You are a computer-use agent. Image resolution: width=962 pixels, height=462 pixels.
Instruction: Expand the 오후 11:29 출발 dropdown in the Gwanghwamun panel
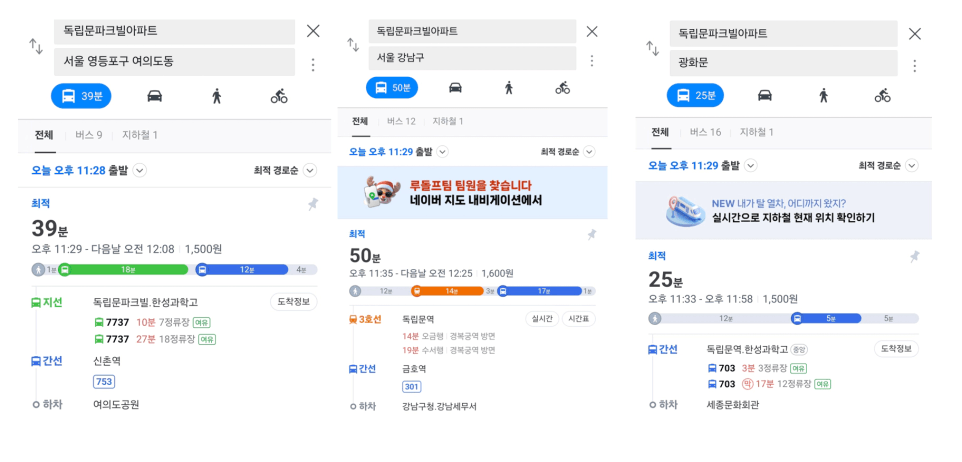[x=750, y=166]
